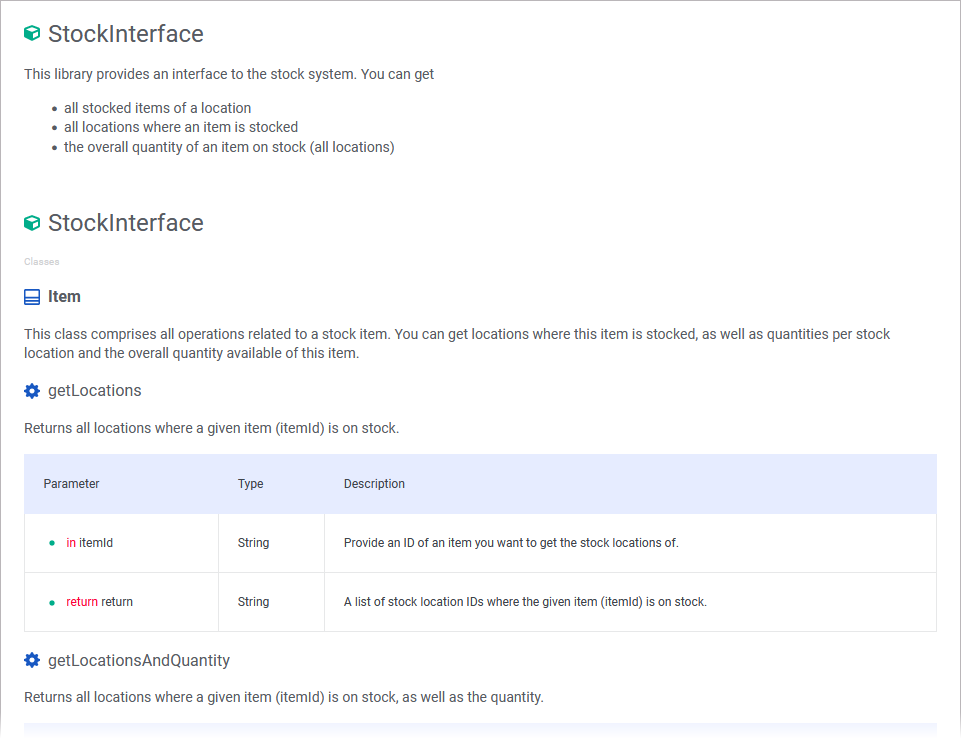Toggle visibility of the Classes section
Image resolution: width=961 pixels, height=739 pixels.
41,261
